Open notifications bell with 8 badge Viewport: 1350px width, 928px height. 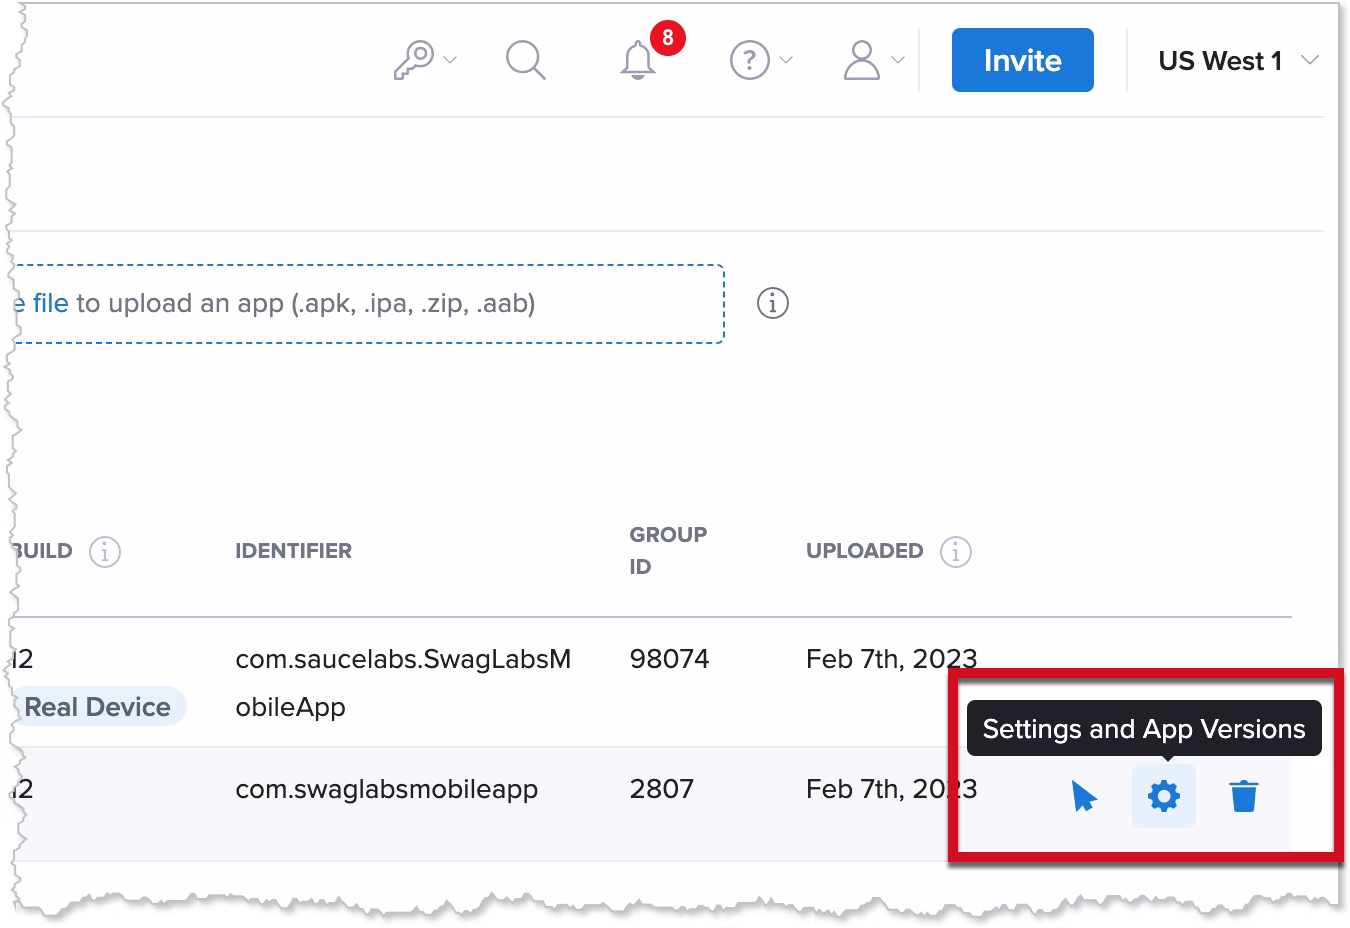coord(638,60)
